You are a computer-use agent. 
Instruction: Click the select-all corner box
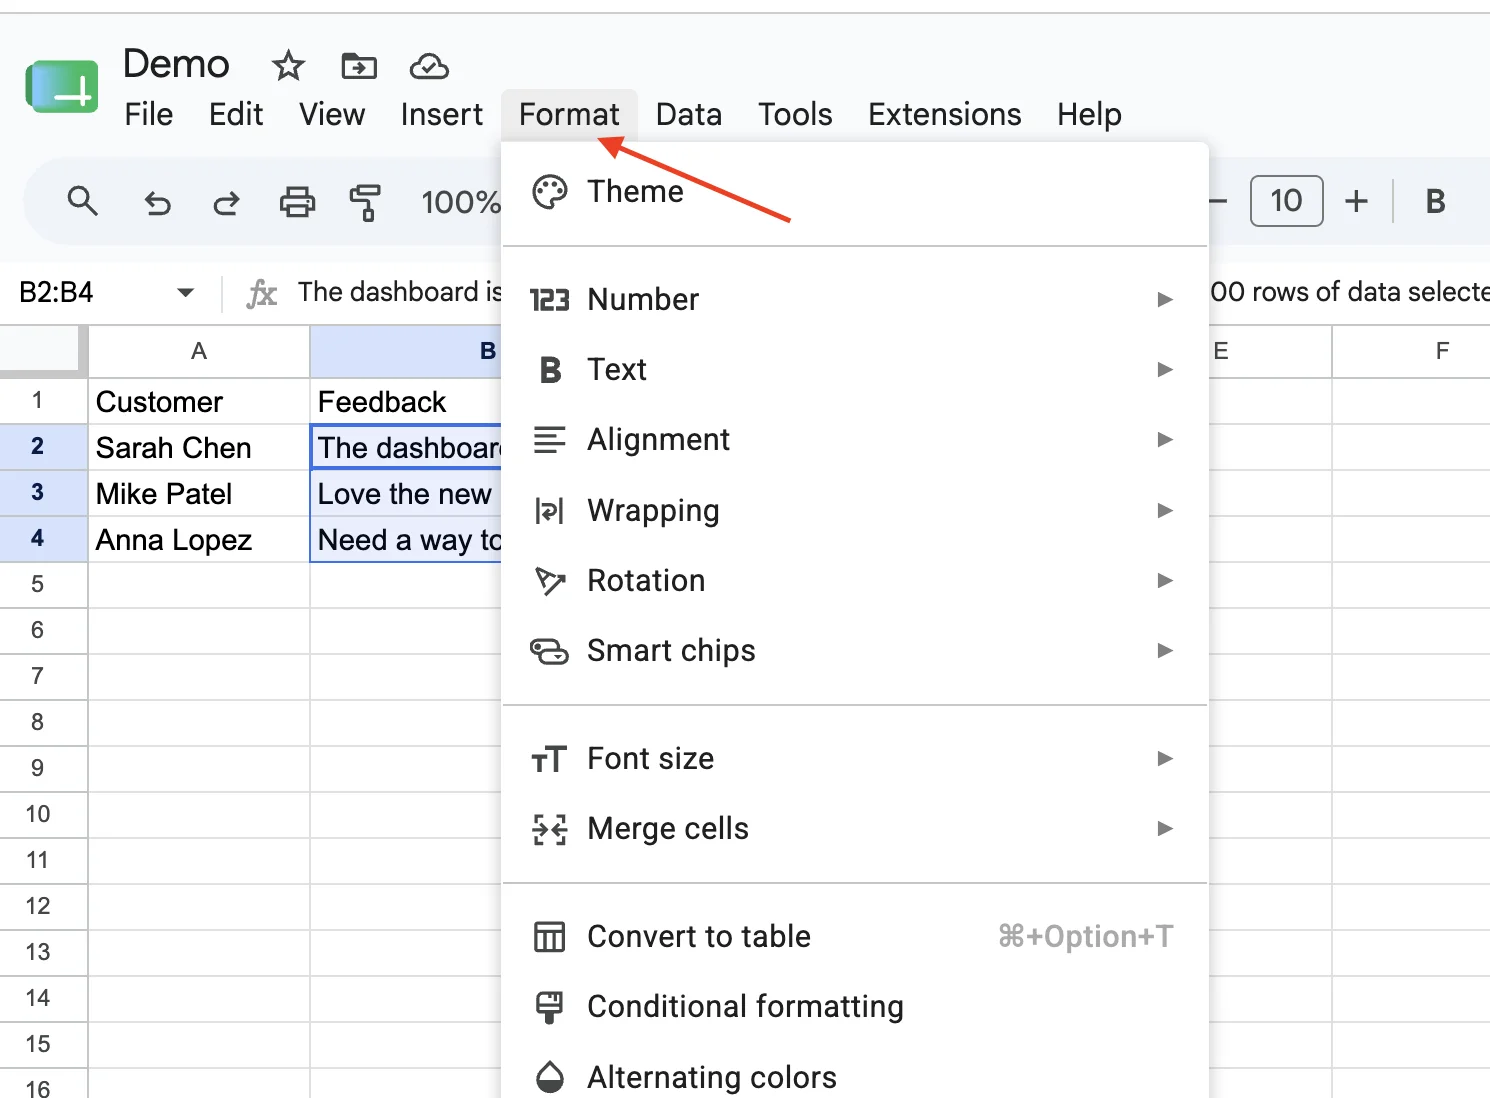(43, 351)
